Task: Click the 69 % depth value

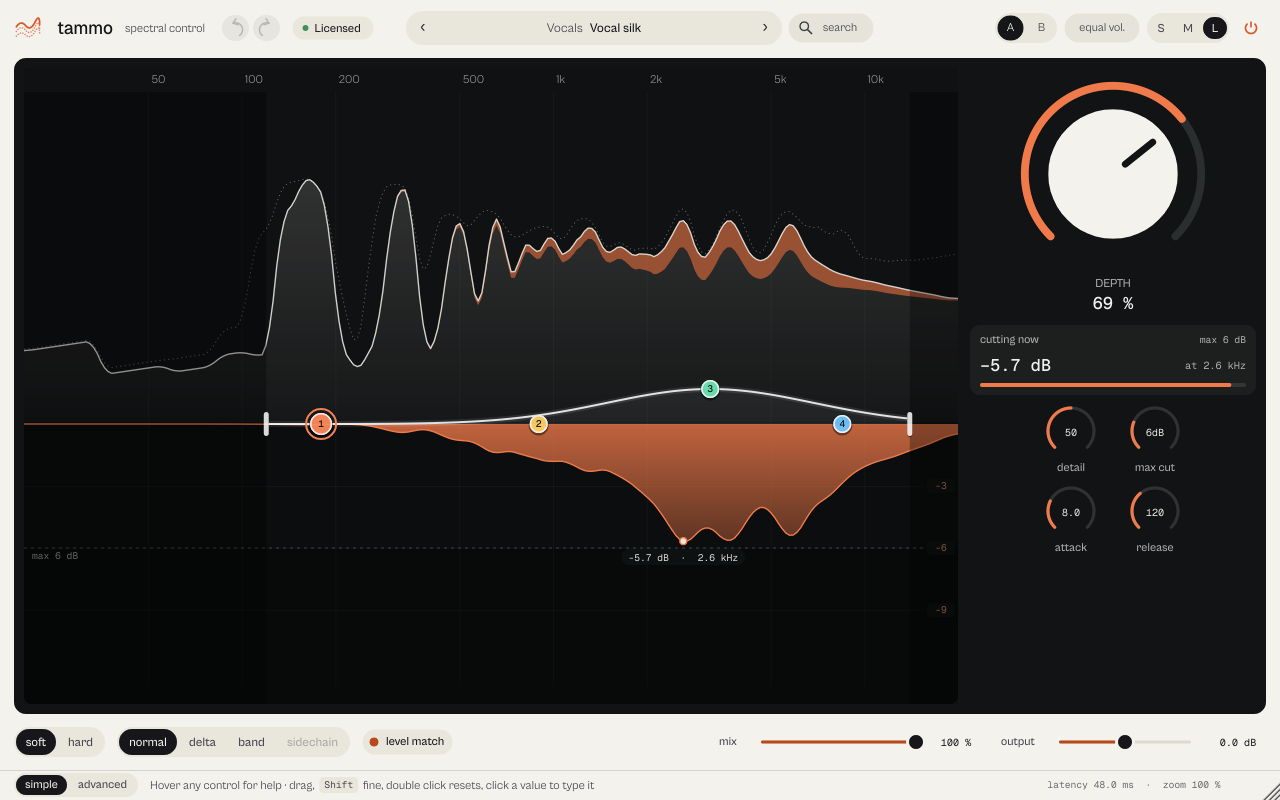Action: point(1113,303)
